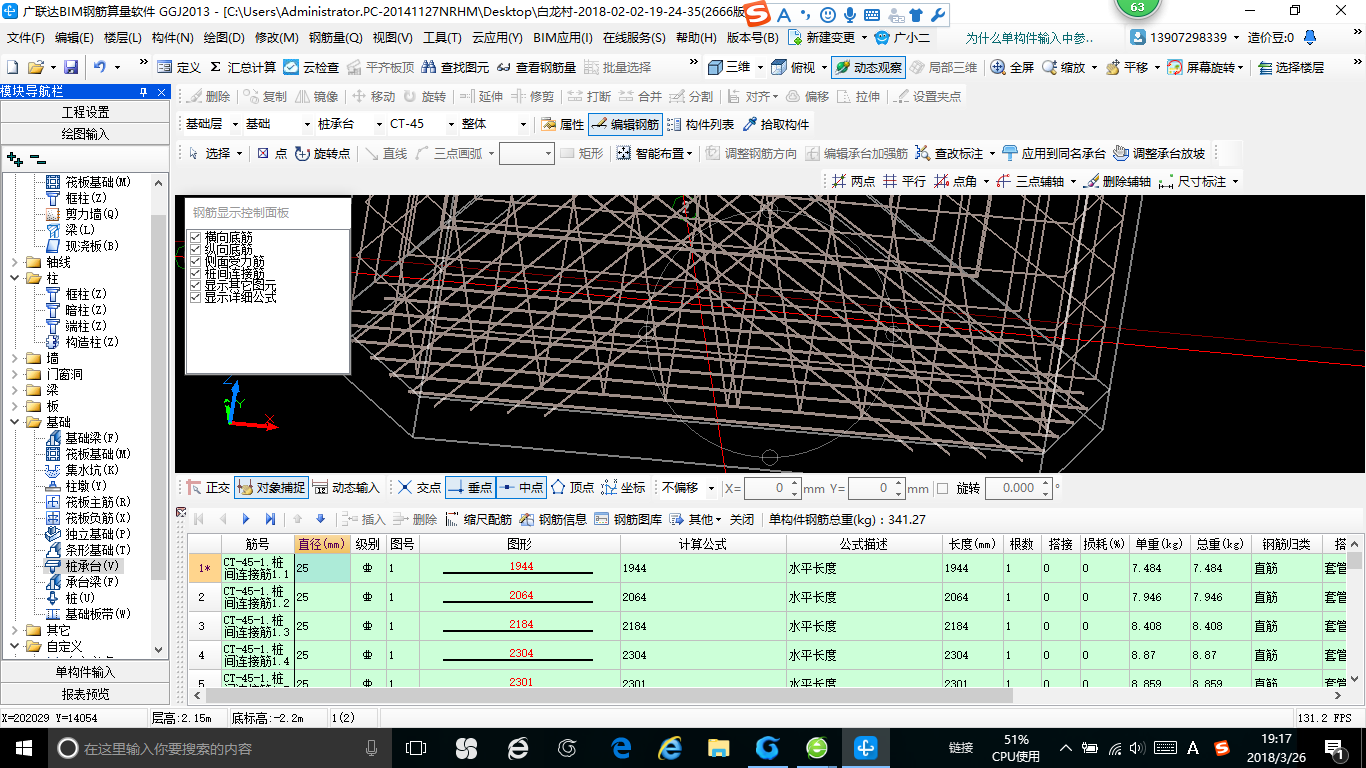Click the X coordinate input field
This screenshot has width=1366, height=768.
coord(772,488)
